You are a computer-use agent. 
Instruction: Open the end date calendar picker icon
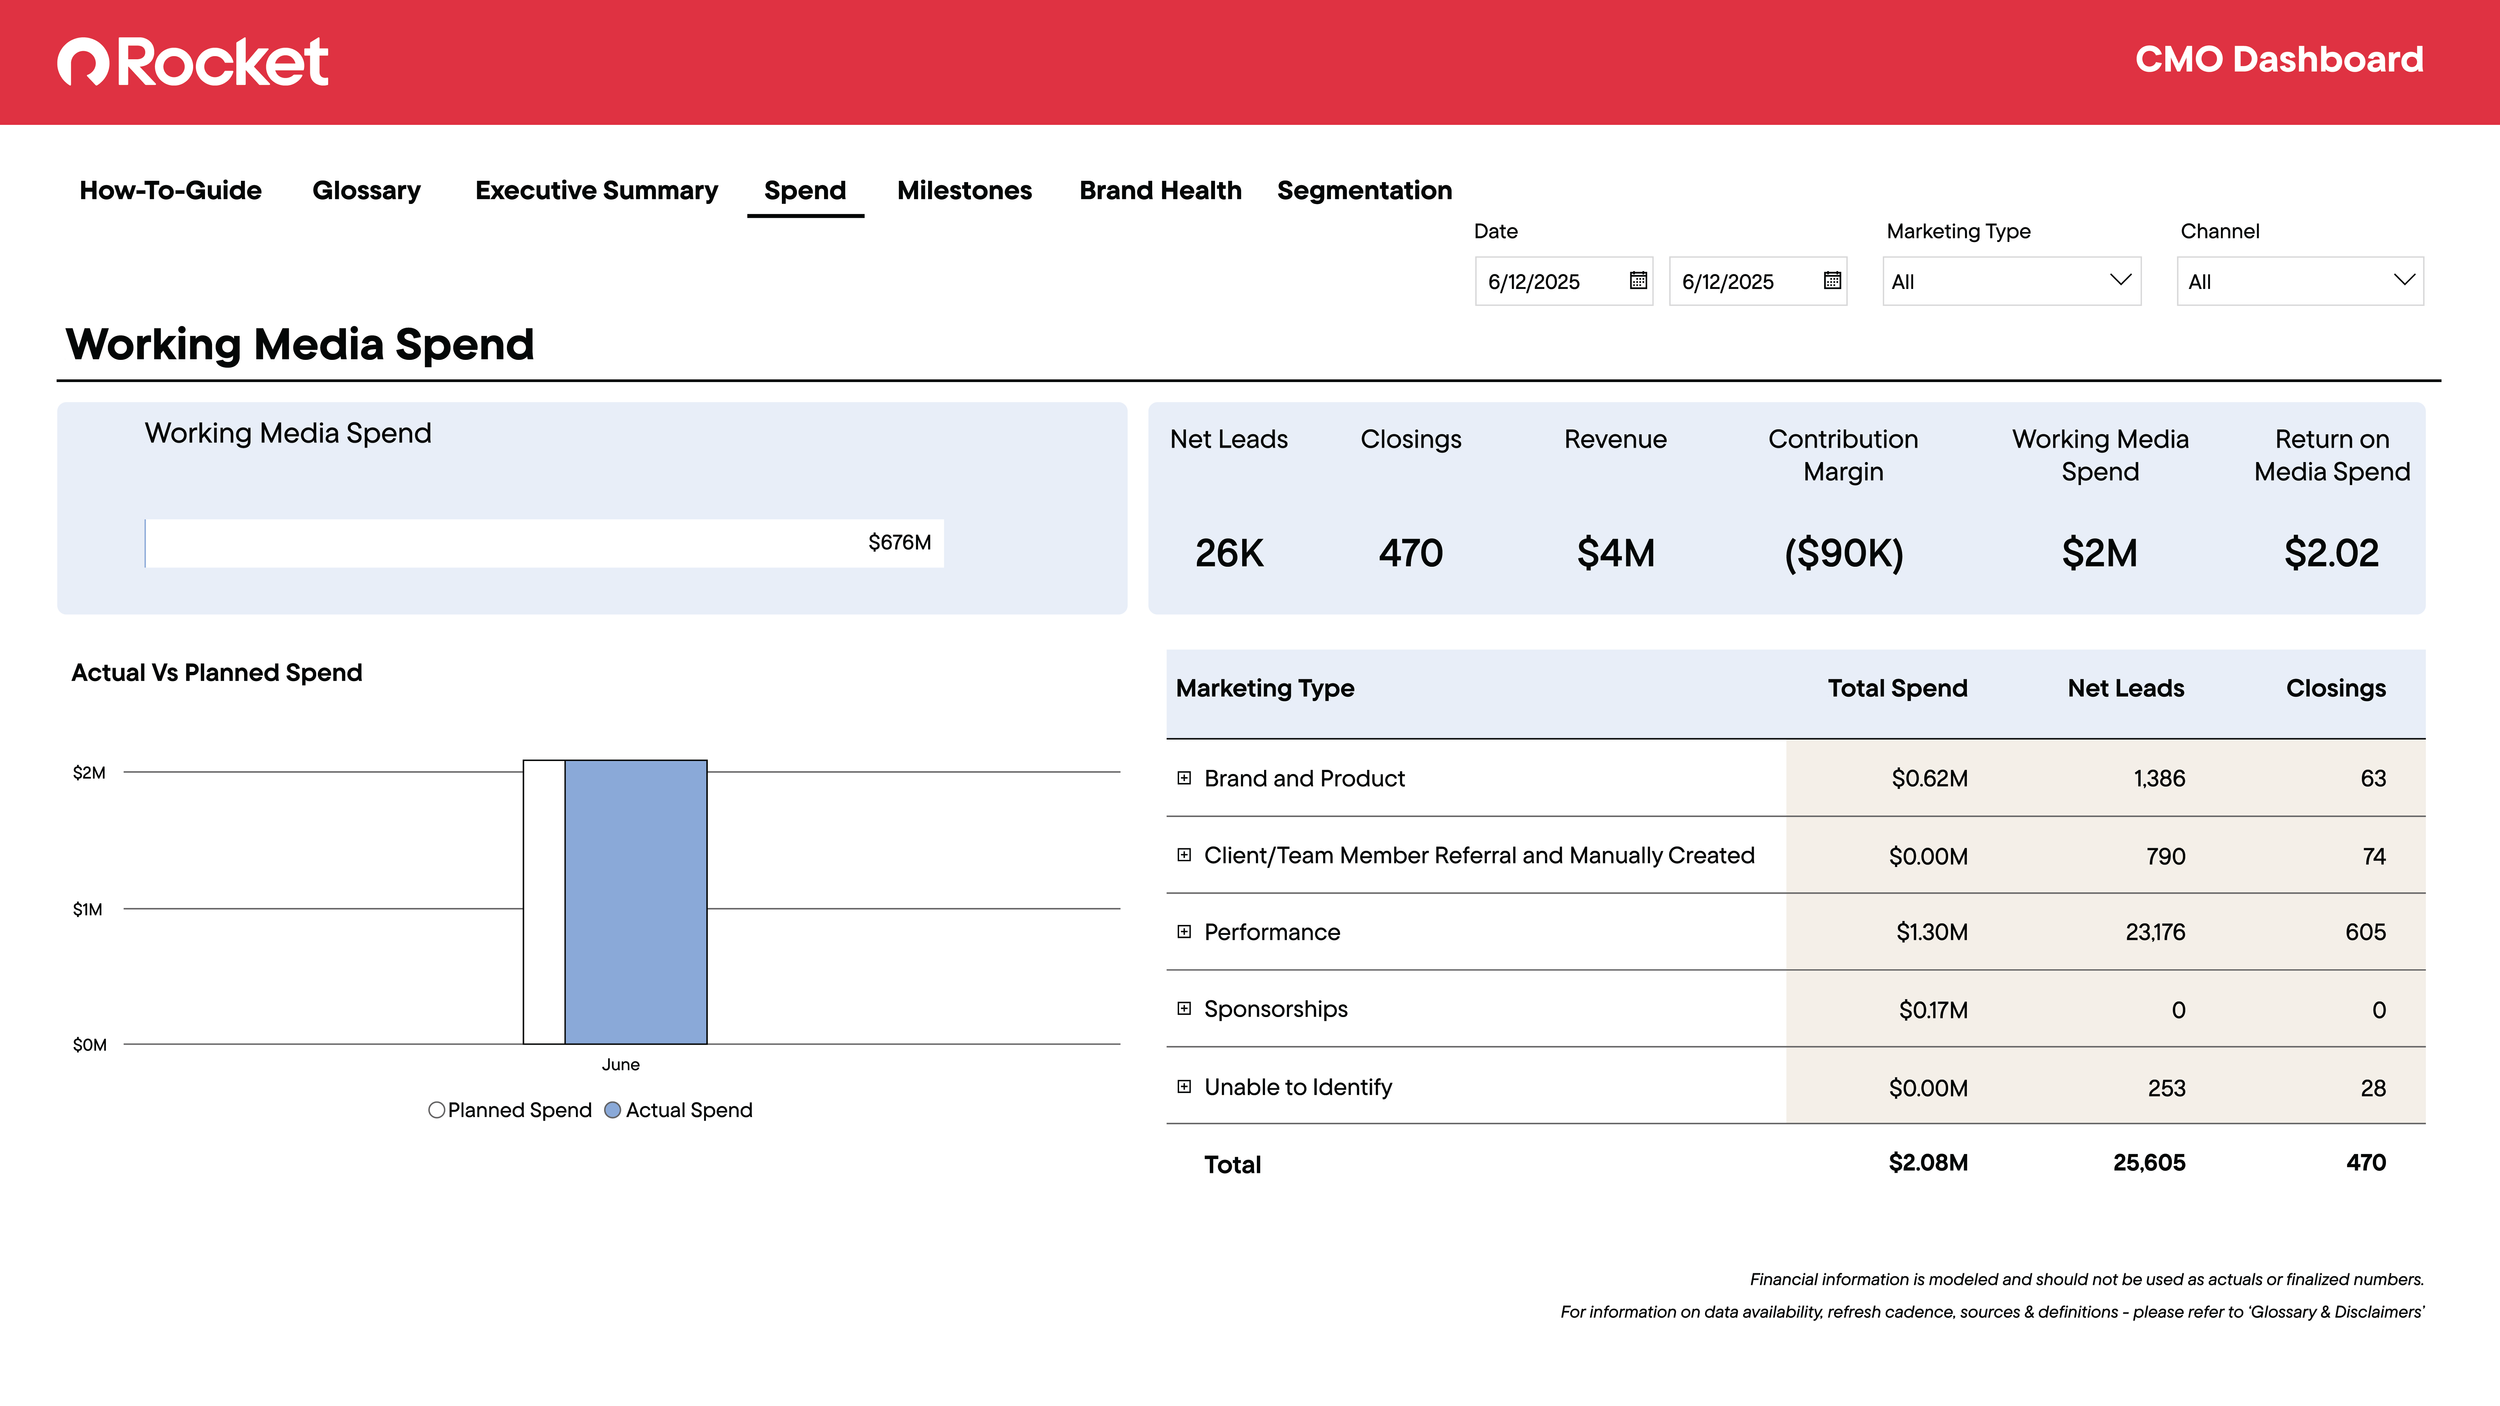(x=1832, y=281)
